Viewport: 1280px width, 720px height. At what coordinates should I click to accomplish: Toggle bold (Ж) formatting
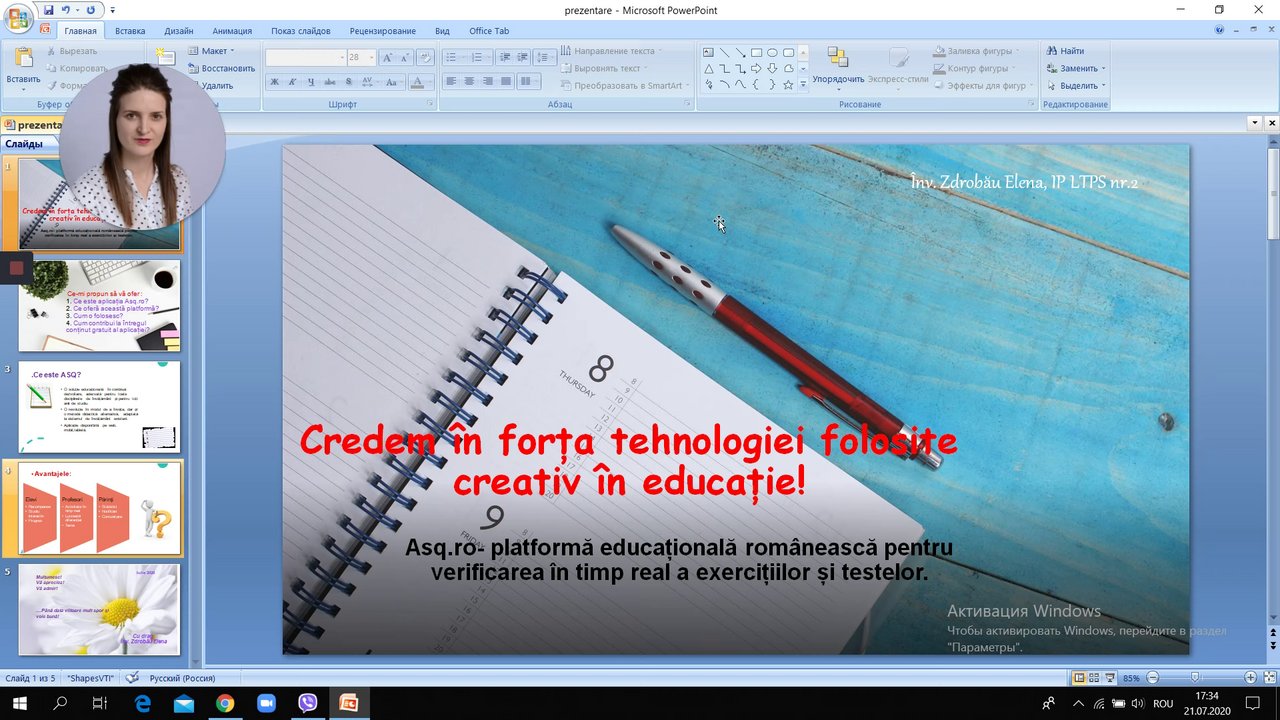tap(275, 82)
